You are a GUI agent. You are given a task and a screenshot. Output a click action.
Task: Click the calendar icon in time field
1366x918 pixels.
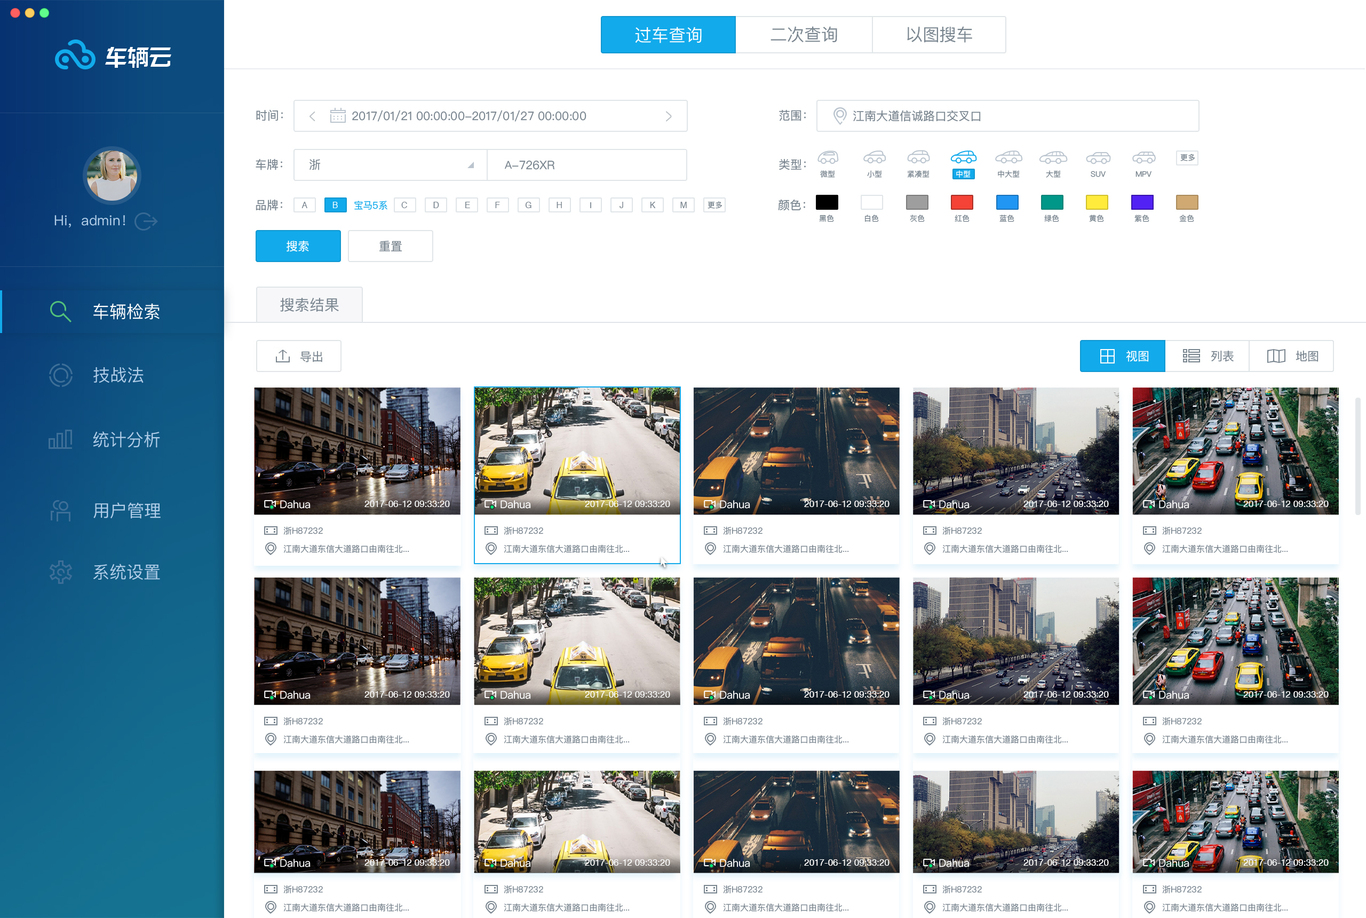tap(338, 116)
